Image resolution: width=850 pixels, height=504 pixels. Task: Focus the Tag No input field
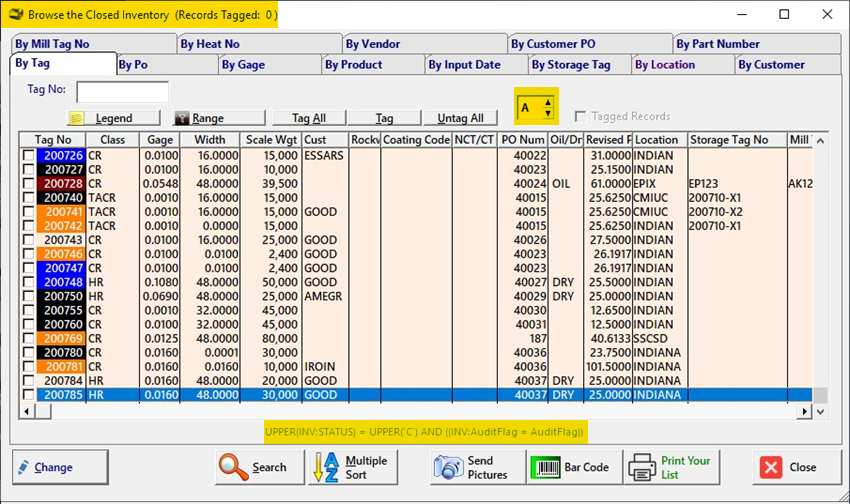tap(122, 92)
